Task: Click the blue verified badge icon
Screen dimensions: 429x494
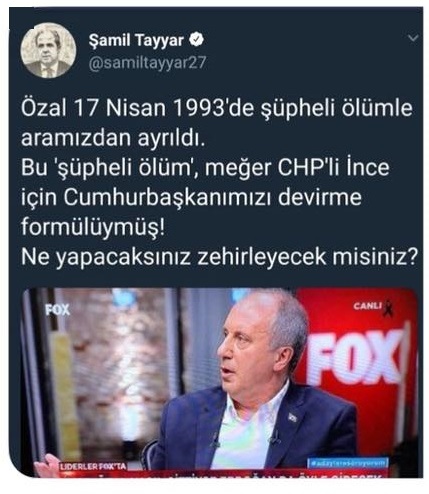Action: [x=197, y=40]
